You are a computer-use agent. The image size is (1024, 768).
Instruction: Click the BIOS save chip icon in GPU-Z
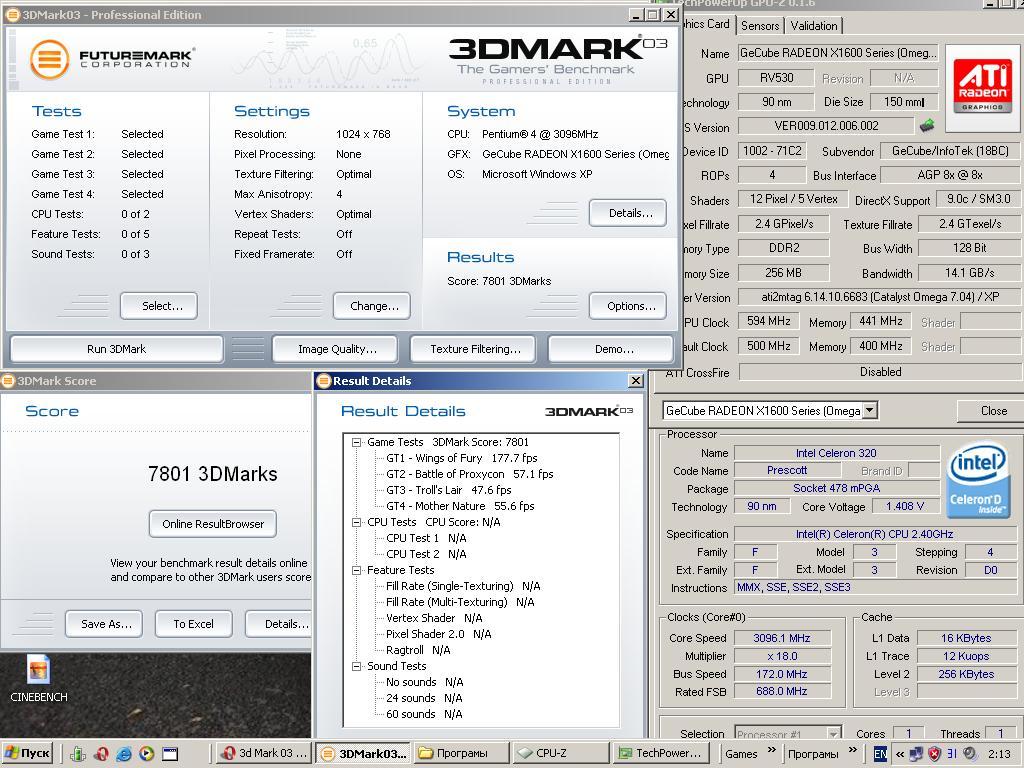pyautogui.click(x=927, y=125)
